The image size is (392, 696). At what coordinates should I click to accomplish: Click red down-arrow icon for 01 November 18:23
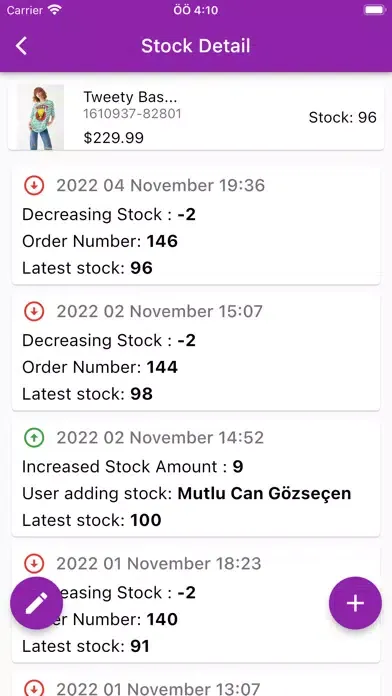[x=34, y=564]
